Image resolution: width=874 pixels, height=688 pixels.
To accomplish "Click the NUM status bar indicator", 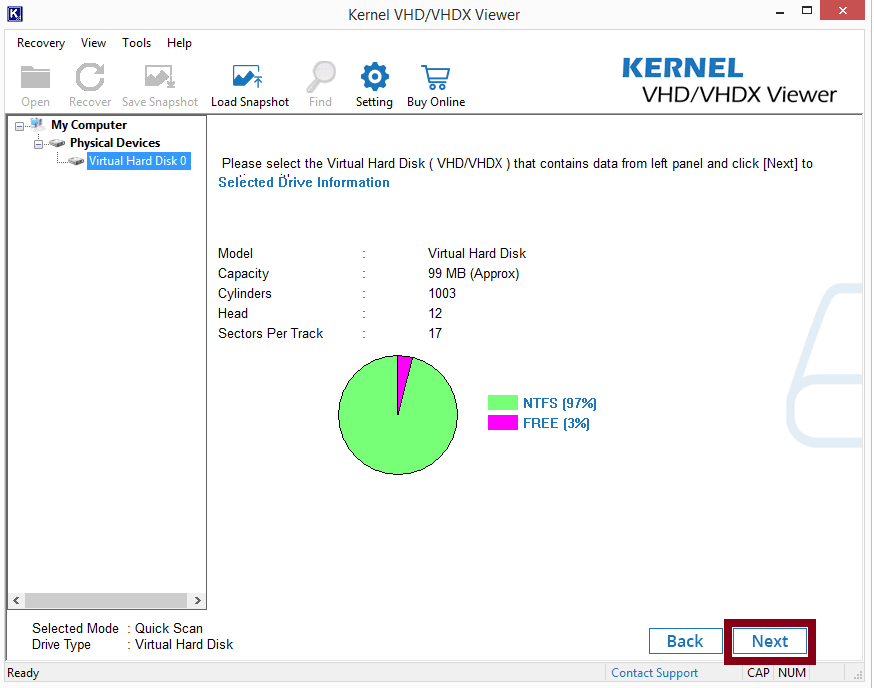I will pyautogui.click(x=792, y=673).
